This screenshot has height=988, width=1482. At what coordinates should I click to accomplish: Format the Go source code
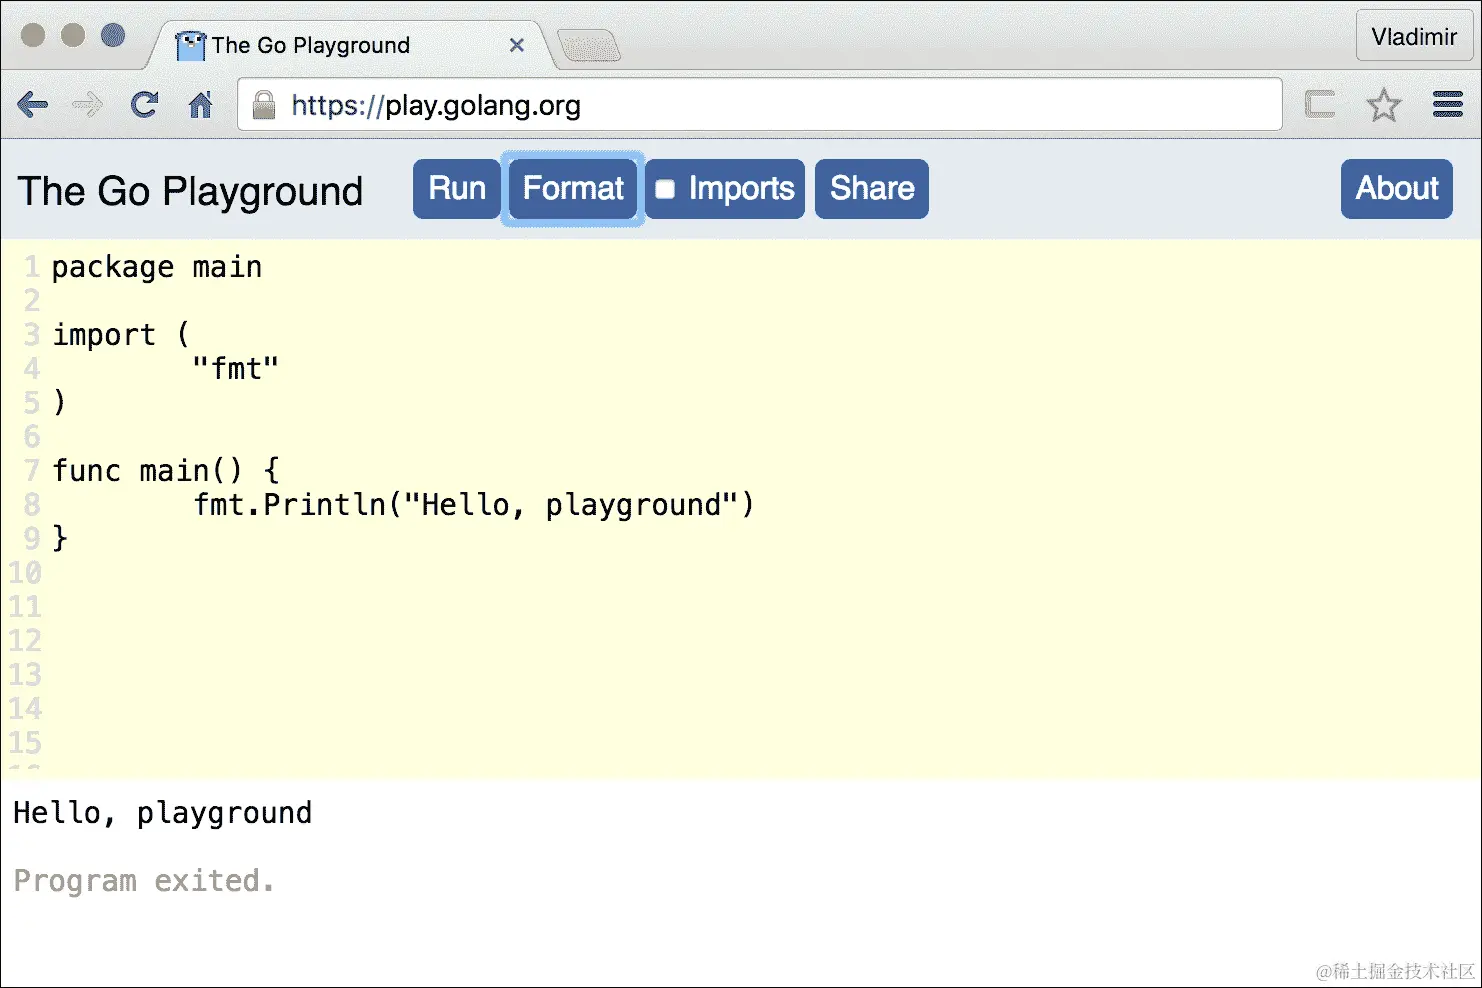pyautogui.click(x=572, y=188)
